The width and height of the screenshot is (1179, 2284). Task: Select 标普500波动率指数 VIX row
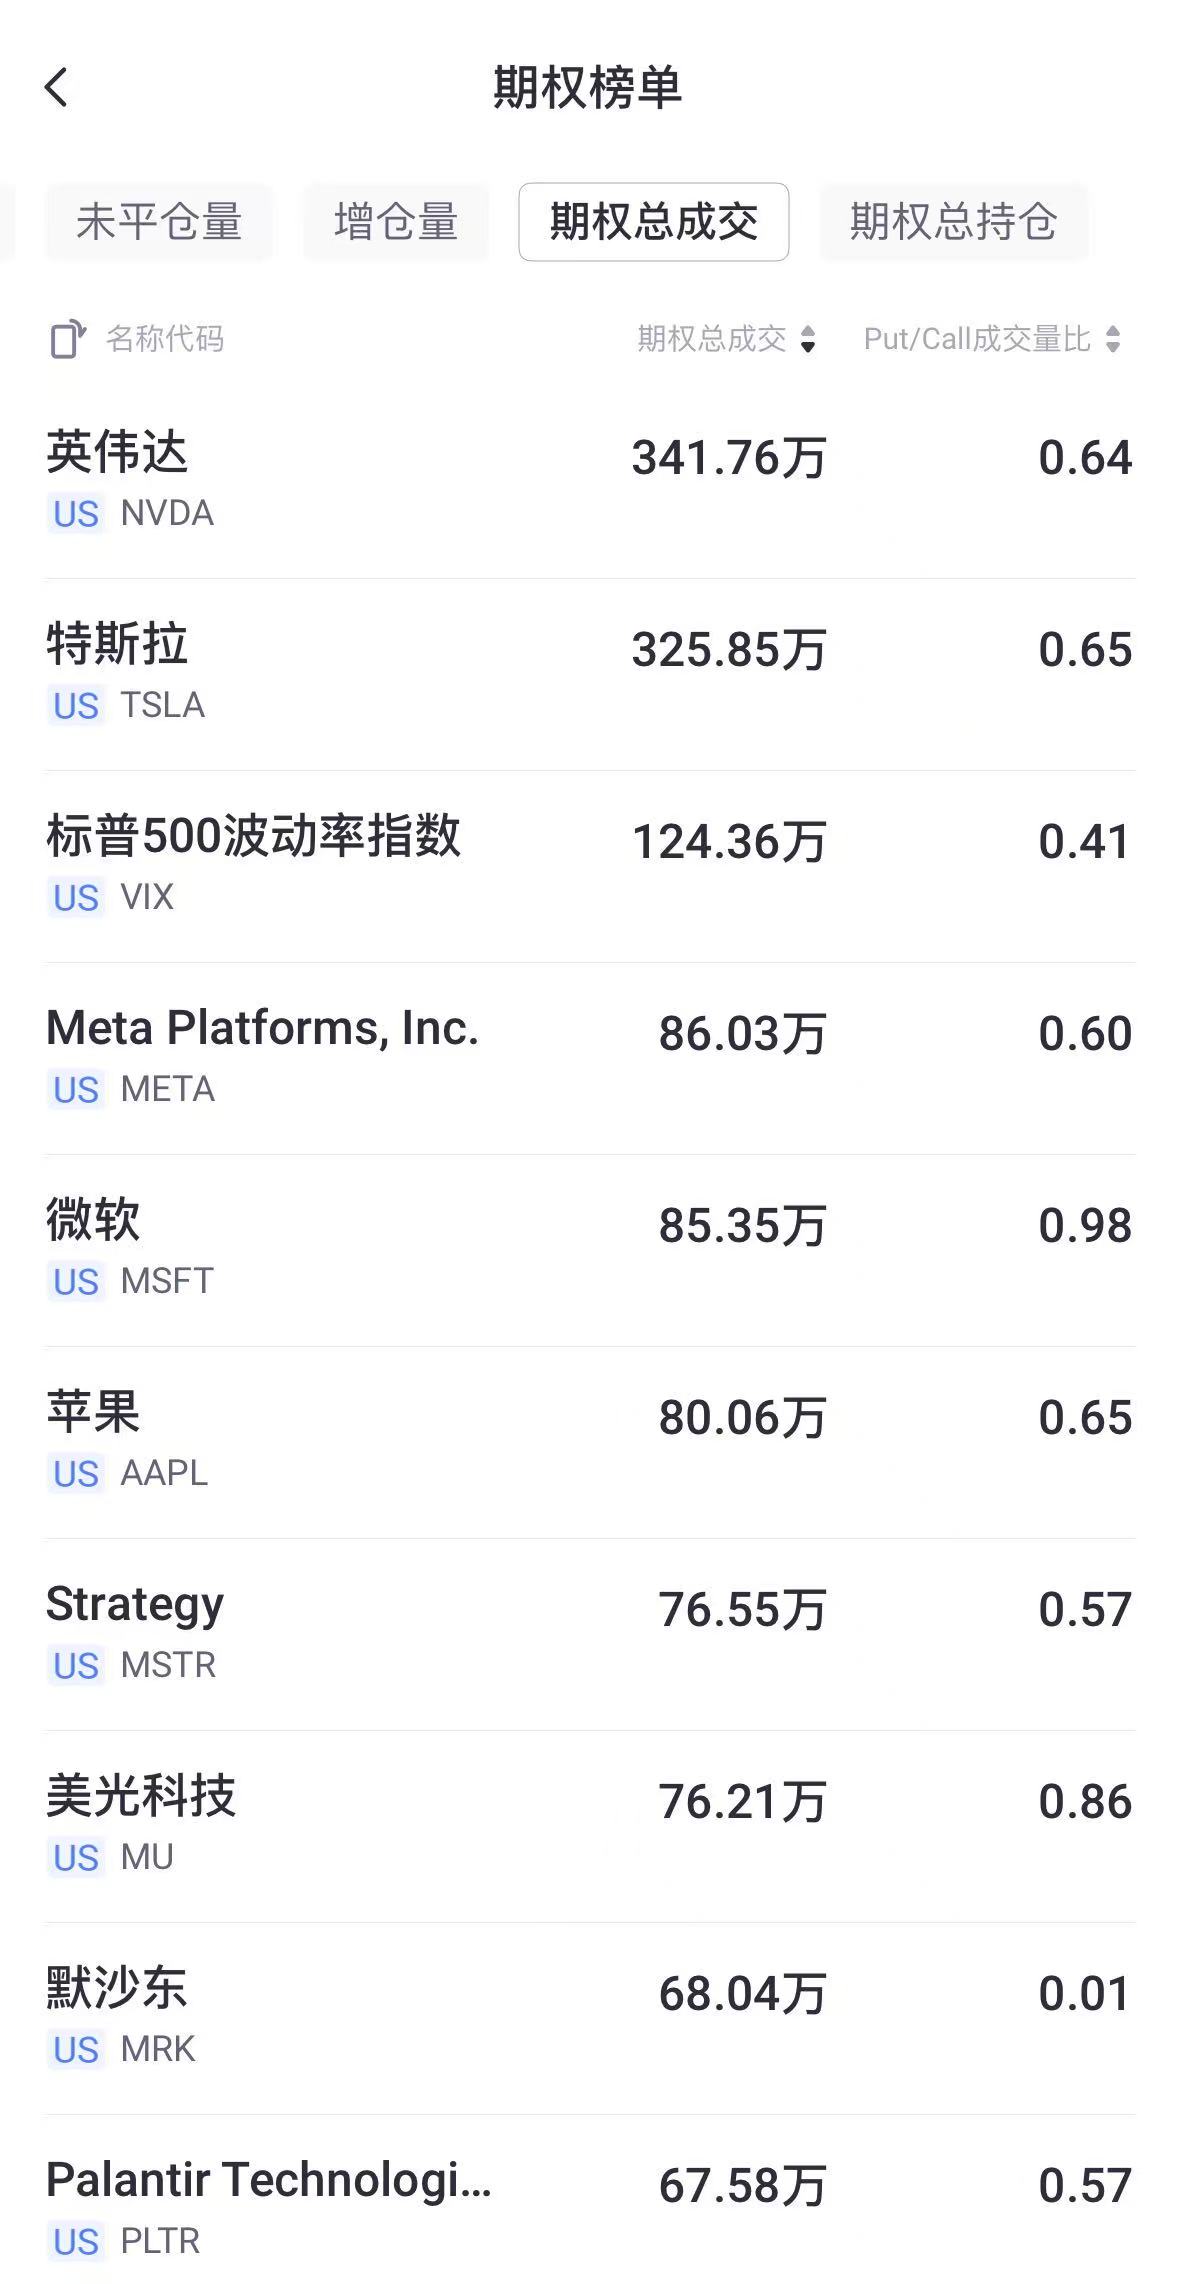click(x=589, y=865)
